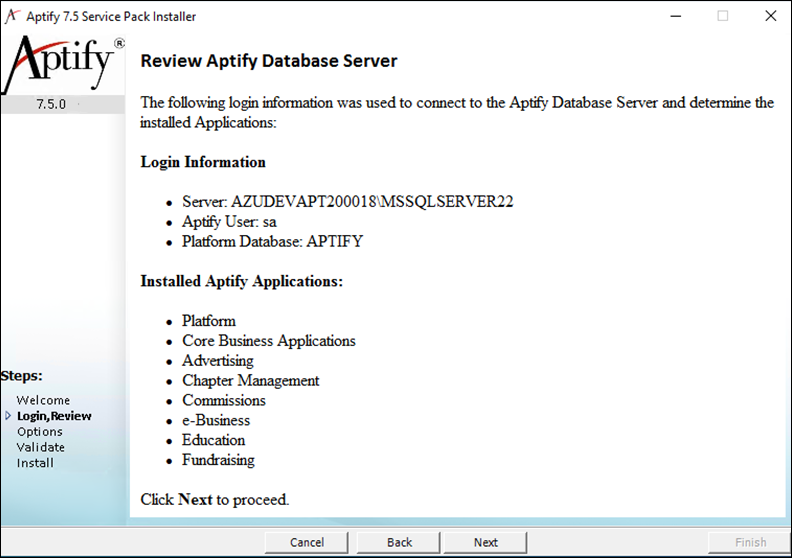Click the Review Aptify Database Server heading
The width and height of the screenshot is (792, 558).
click(269, 61)
